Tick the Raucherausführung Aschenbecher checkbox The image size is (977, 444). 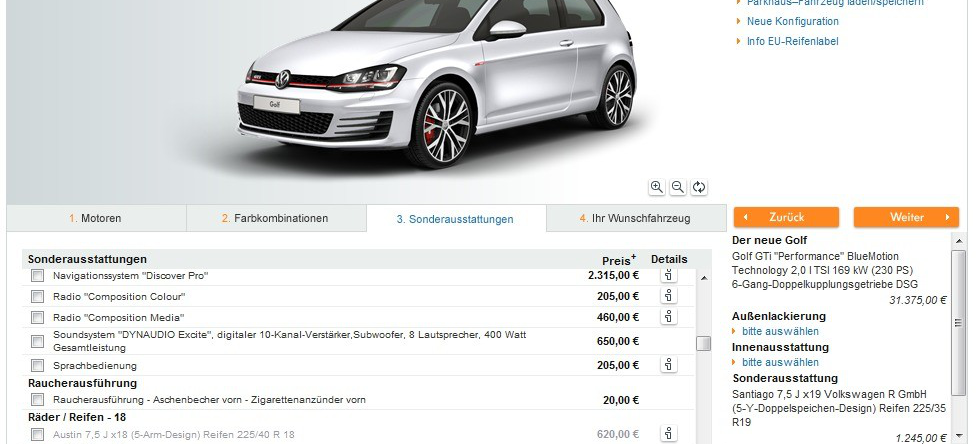38,400
